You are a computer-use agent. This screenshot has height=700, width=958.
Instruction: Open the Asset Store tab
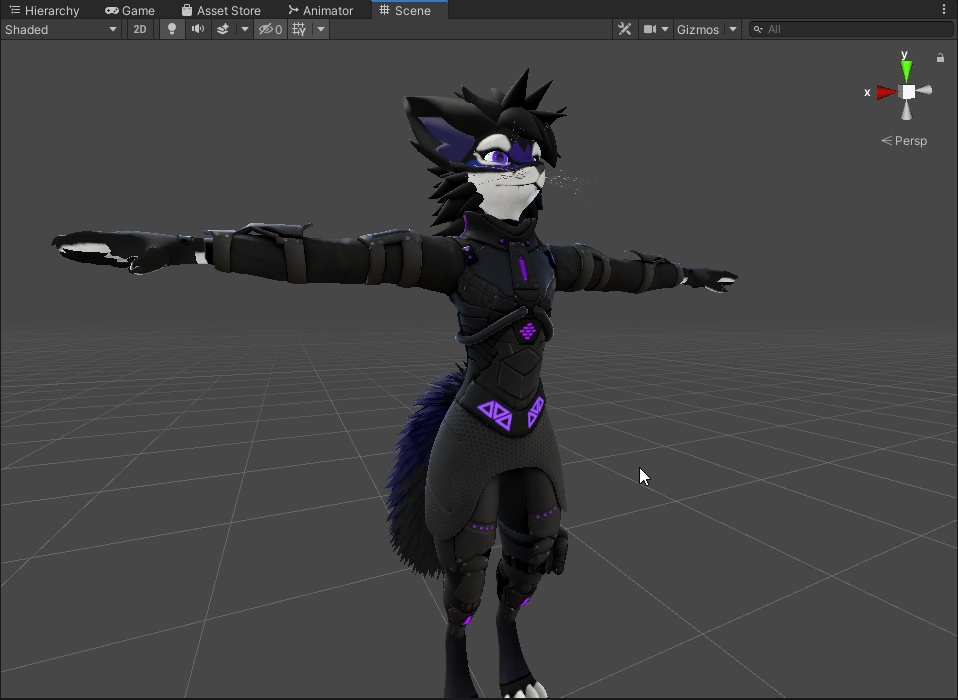point(221,10)
